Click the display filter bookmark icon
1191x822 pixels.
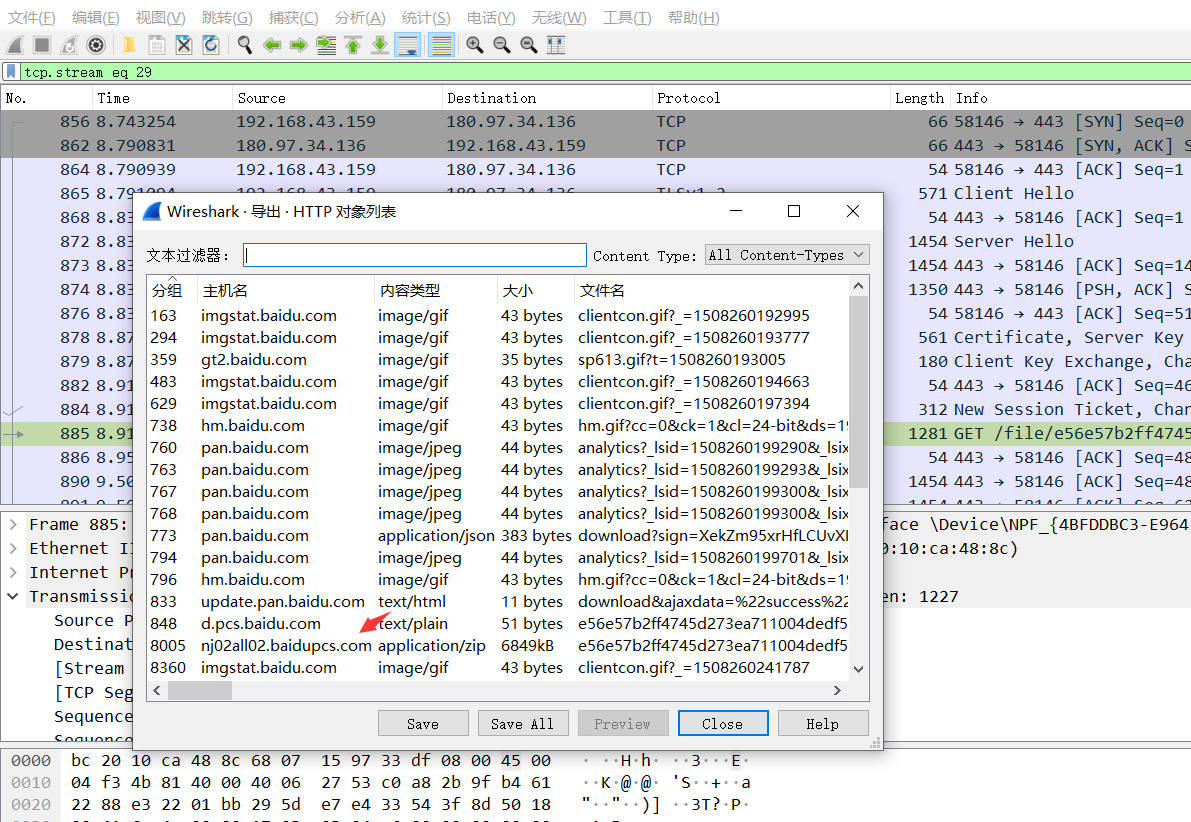(x=11, y=72)
